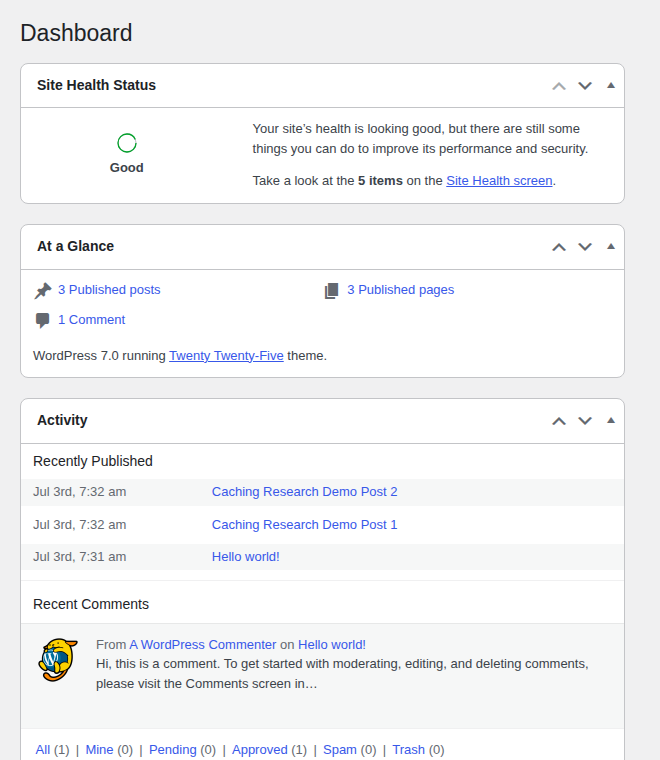This screenshot has width=660, height=760.
Task: Open Caching Research Demo Post 2
Action: pyautogui.click(x=304, y=492)
